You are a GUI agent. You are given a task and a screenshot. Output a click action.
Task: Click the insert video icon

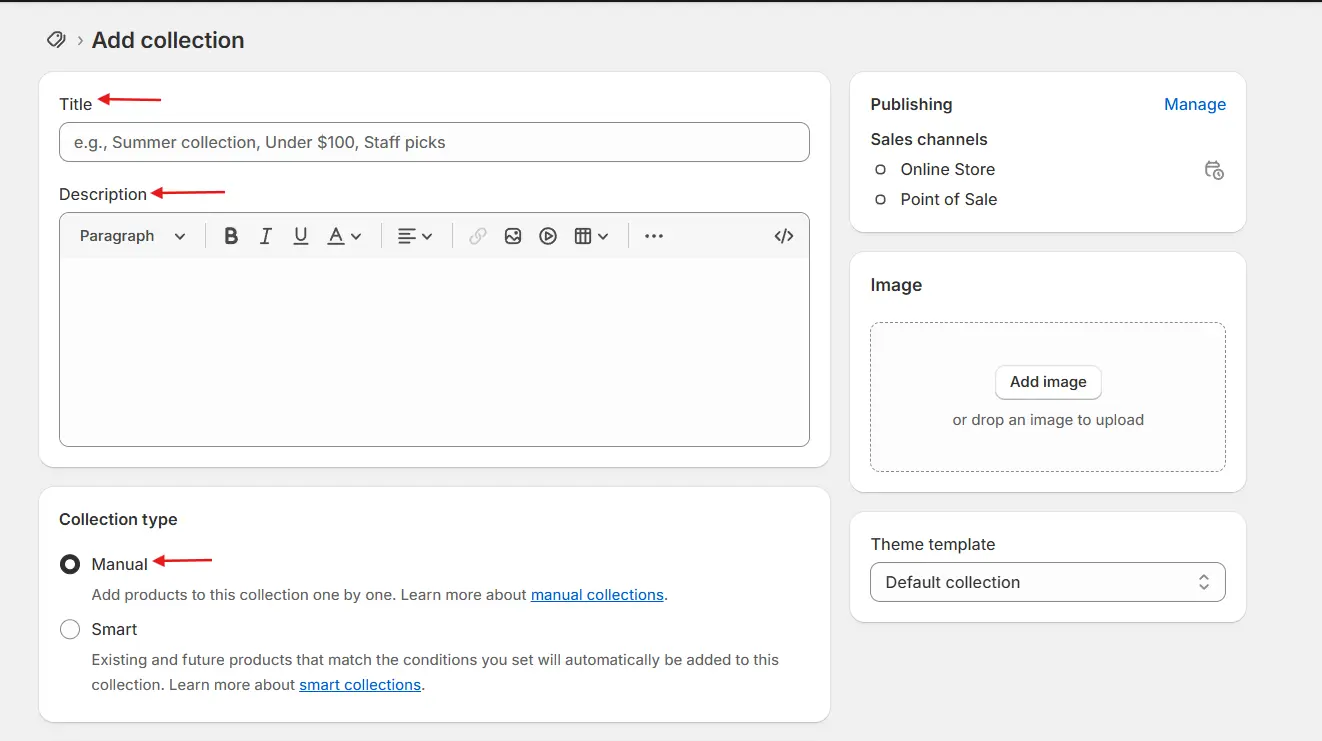point(548,236)
